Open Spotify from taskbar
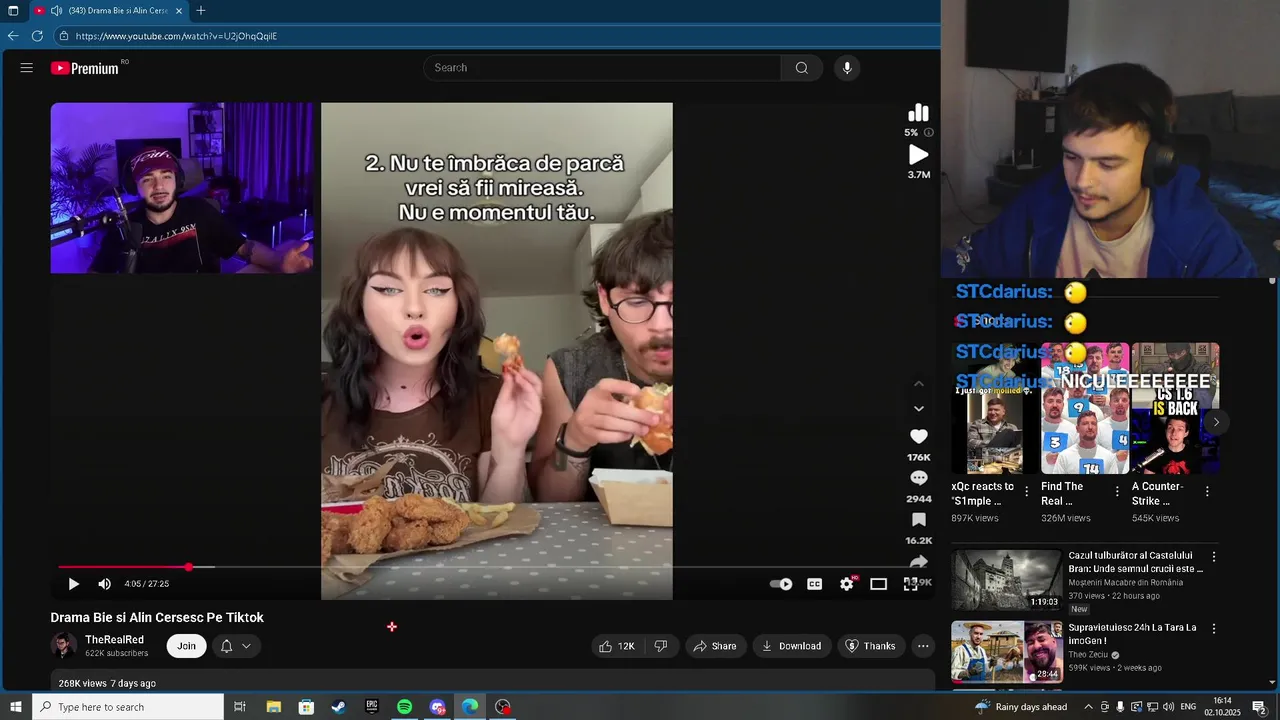Screen dimensions: 1280x720 pyautogui.click(x=405, y=707)
